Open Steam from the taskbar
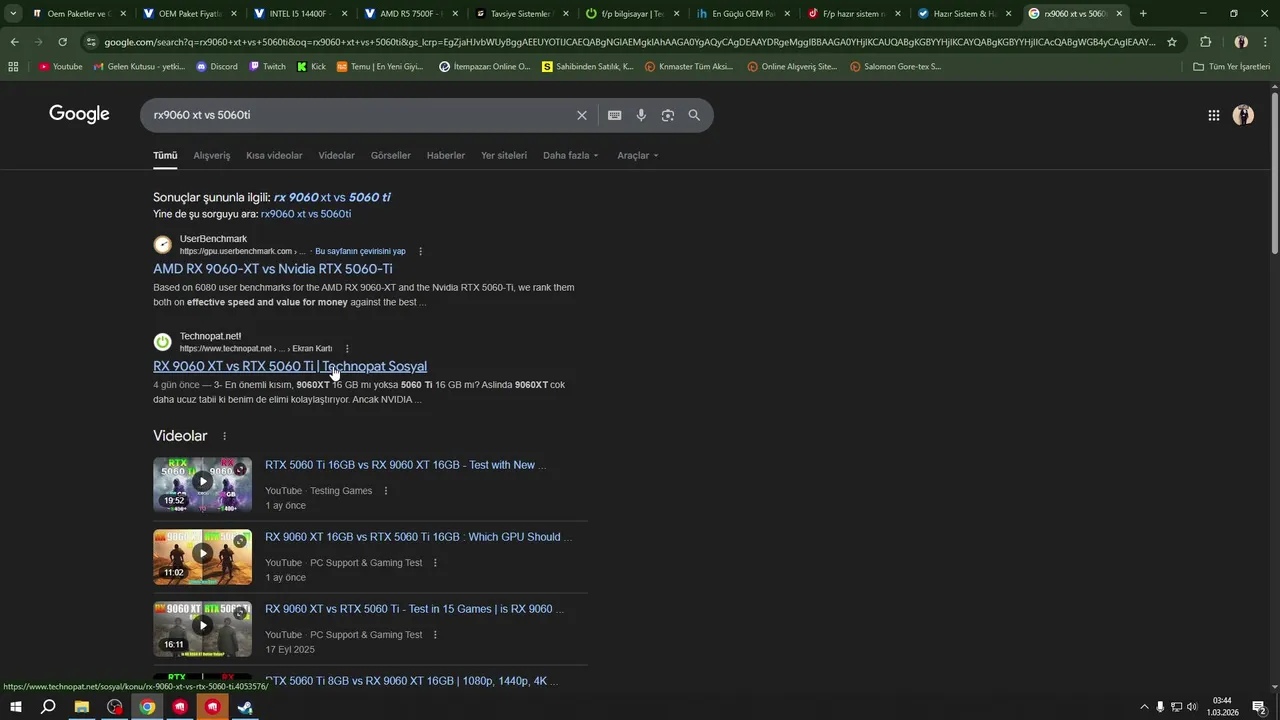Screen dimensions: 1280x720 pos(245,707)
